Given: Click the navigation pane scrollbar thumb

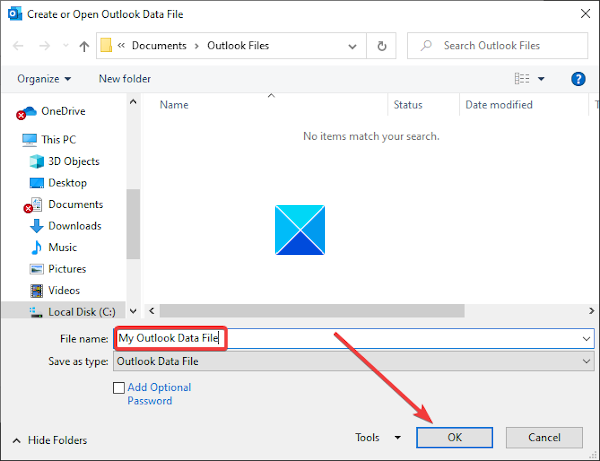Looking at the screenshot, I should point(133,224).
